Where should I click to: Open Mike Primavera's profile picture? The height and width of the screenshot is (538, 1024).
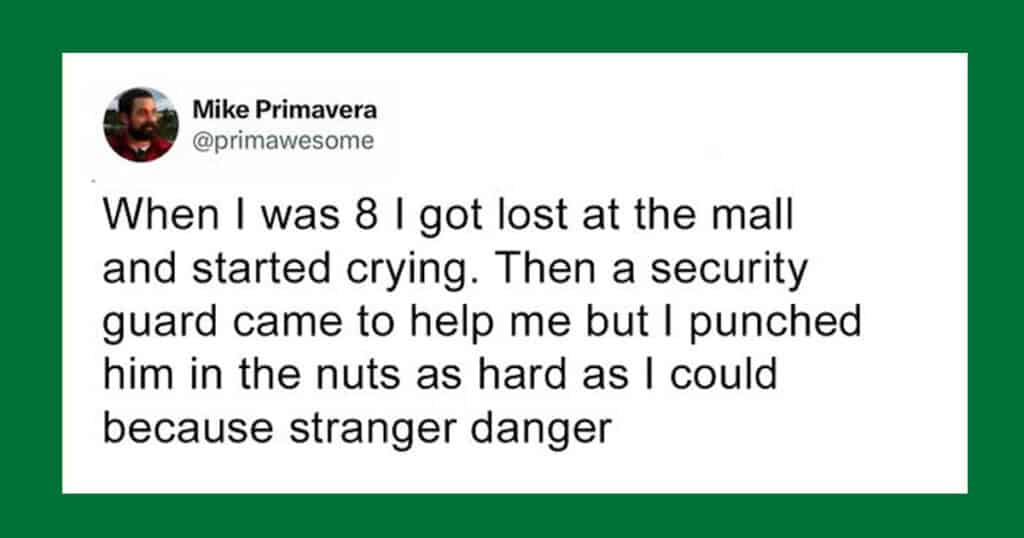tap(141, 125)
